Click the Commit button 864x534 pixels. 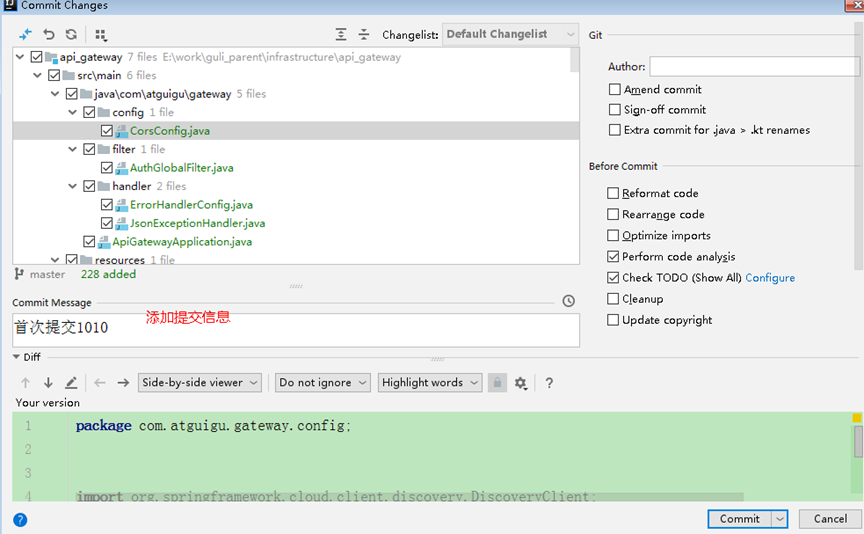coord(739,519)
